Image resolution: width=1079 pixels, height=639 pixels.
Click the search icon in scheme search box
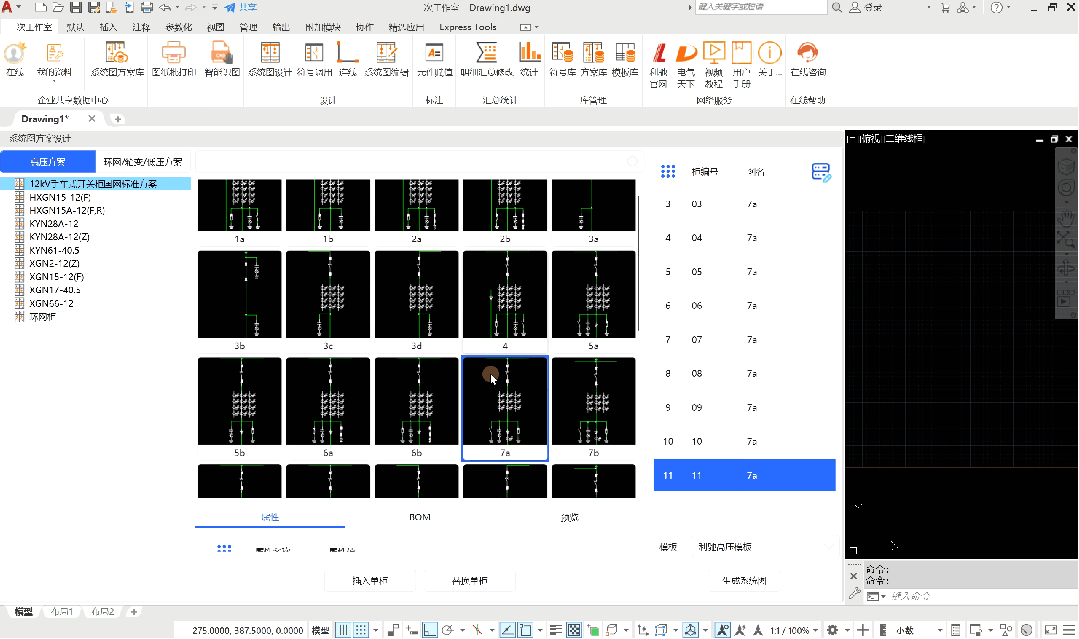point(632,162)
